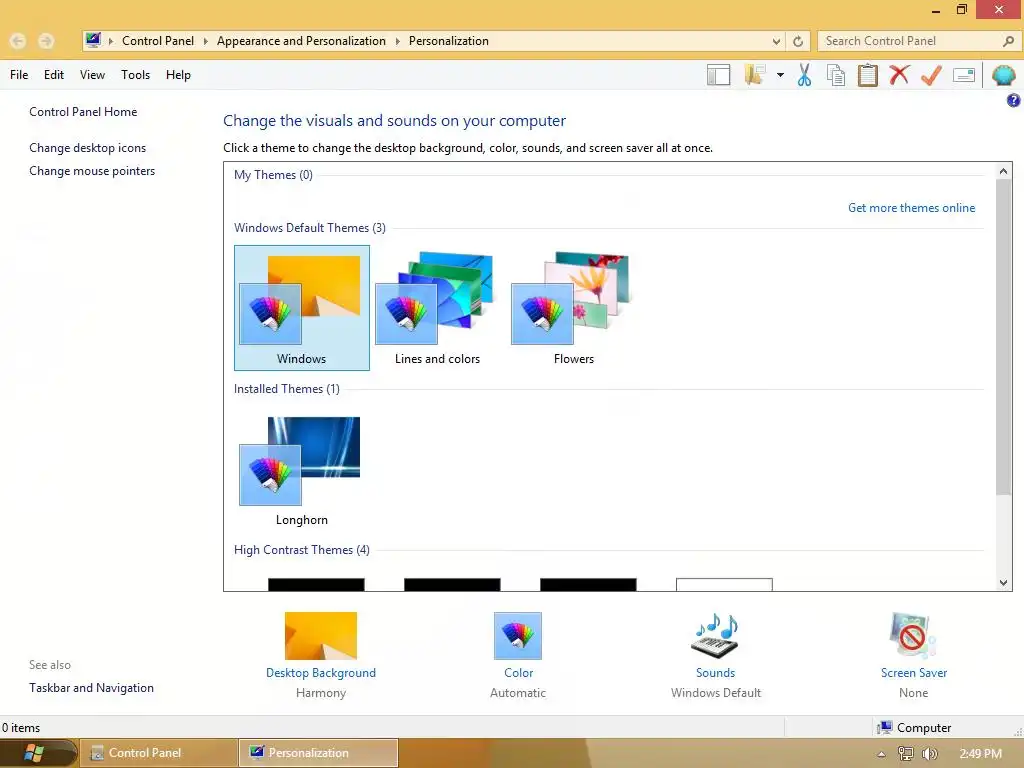Select the white high contrast theme
The width and height of the screenshot is (1024, 768).
[724, 584]
